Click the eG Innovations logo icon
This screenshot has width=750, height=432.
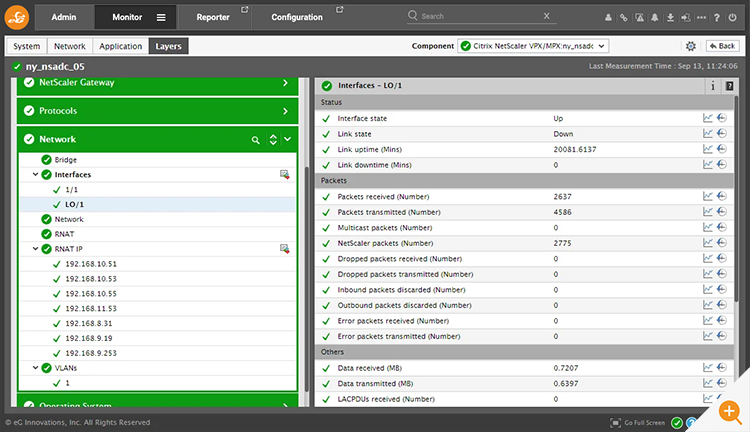click(x=17, y=17)
